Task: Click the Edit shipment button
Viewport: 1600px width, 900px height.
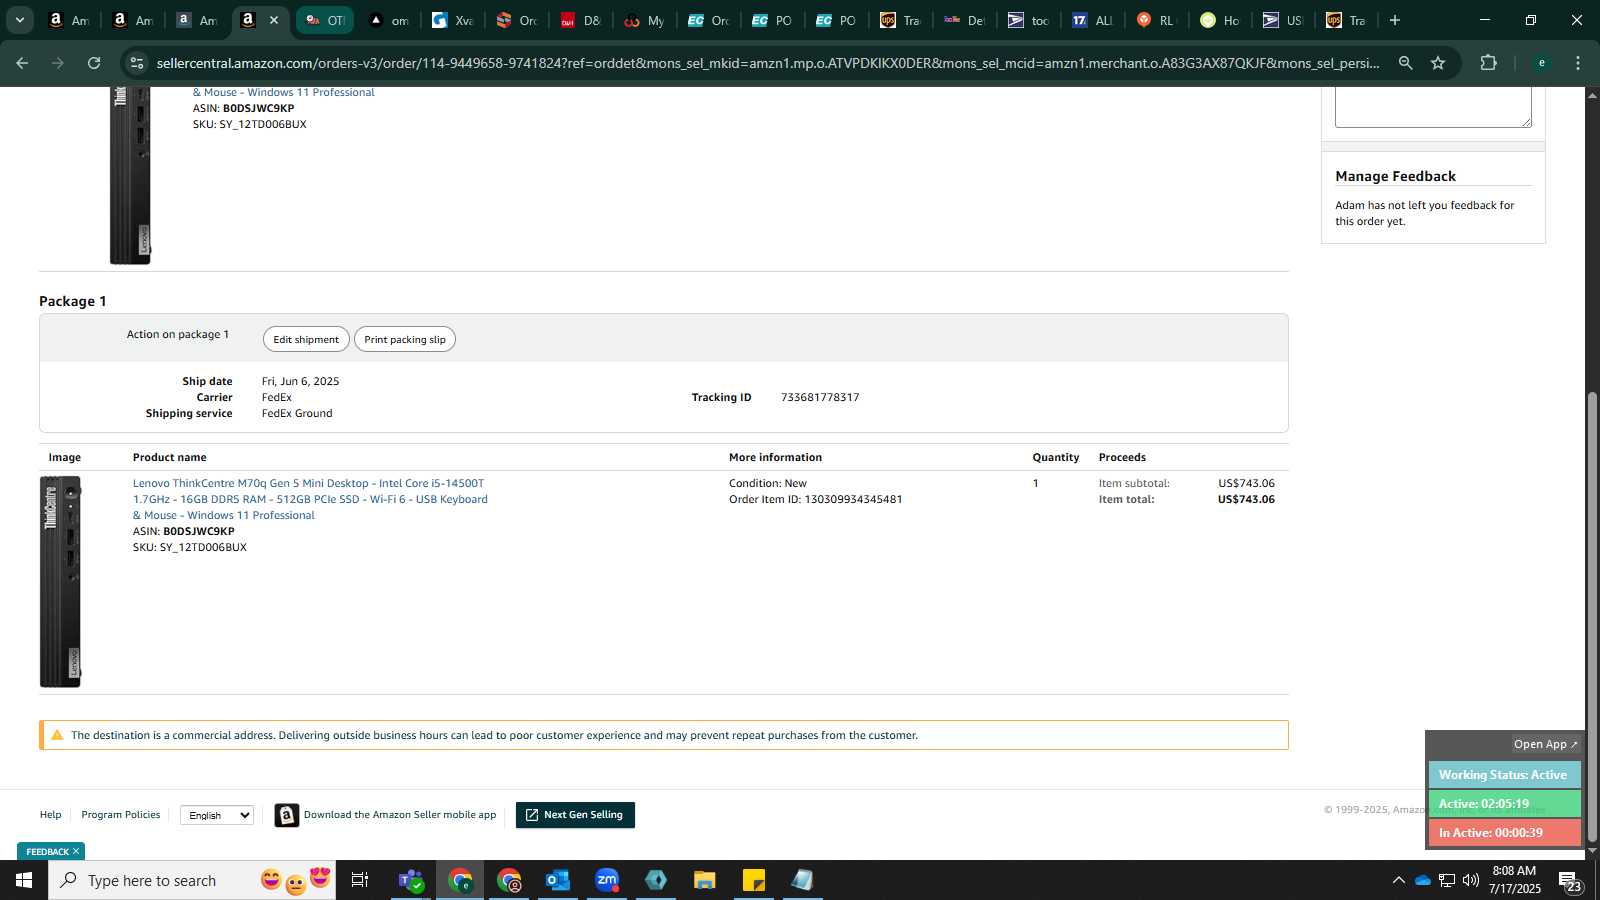Action: (306, 339)
